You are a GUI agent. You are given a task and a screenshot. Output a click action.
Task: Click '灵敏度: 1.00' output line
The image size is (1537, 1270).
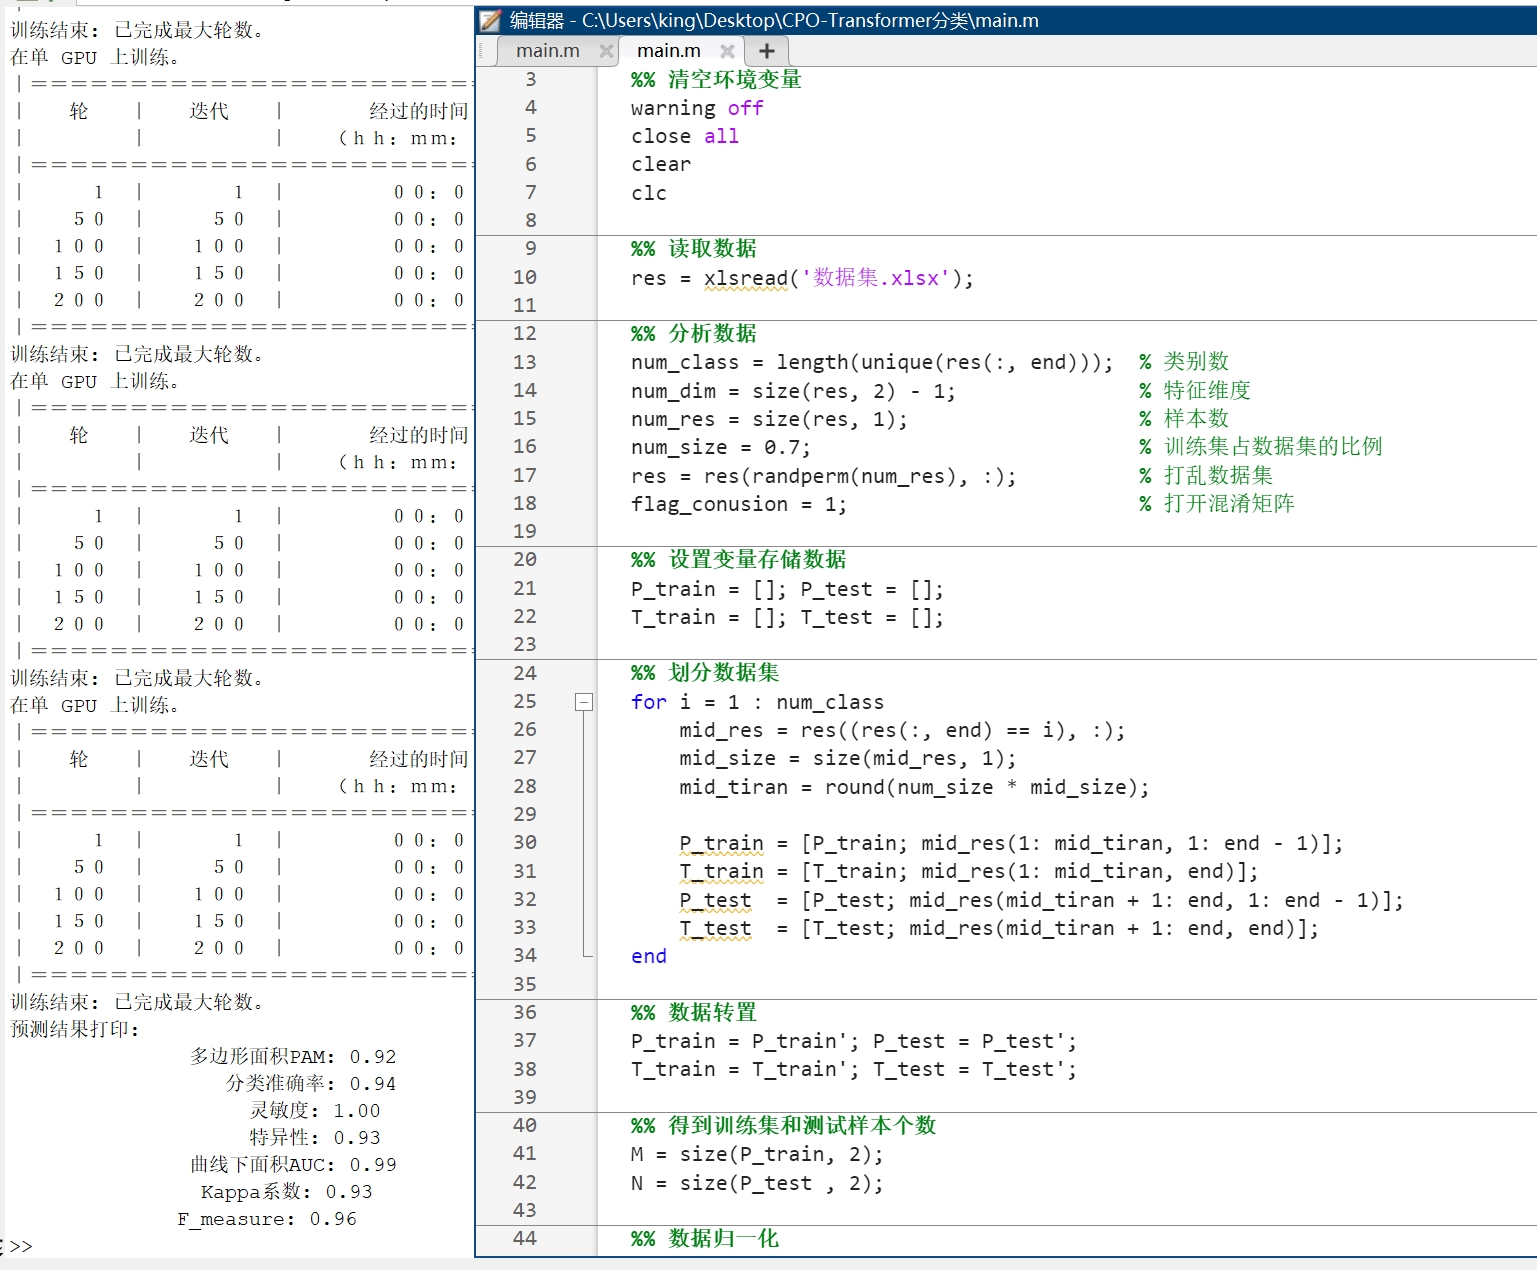(x=315, y=1111)
